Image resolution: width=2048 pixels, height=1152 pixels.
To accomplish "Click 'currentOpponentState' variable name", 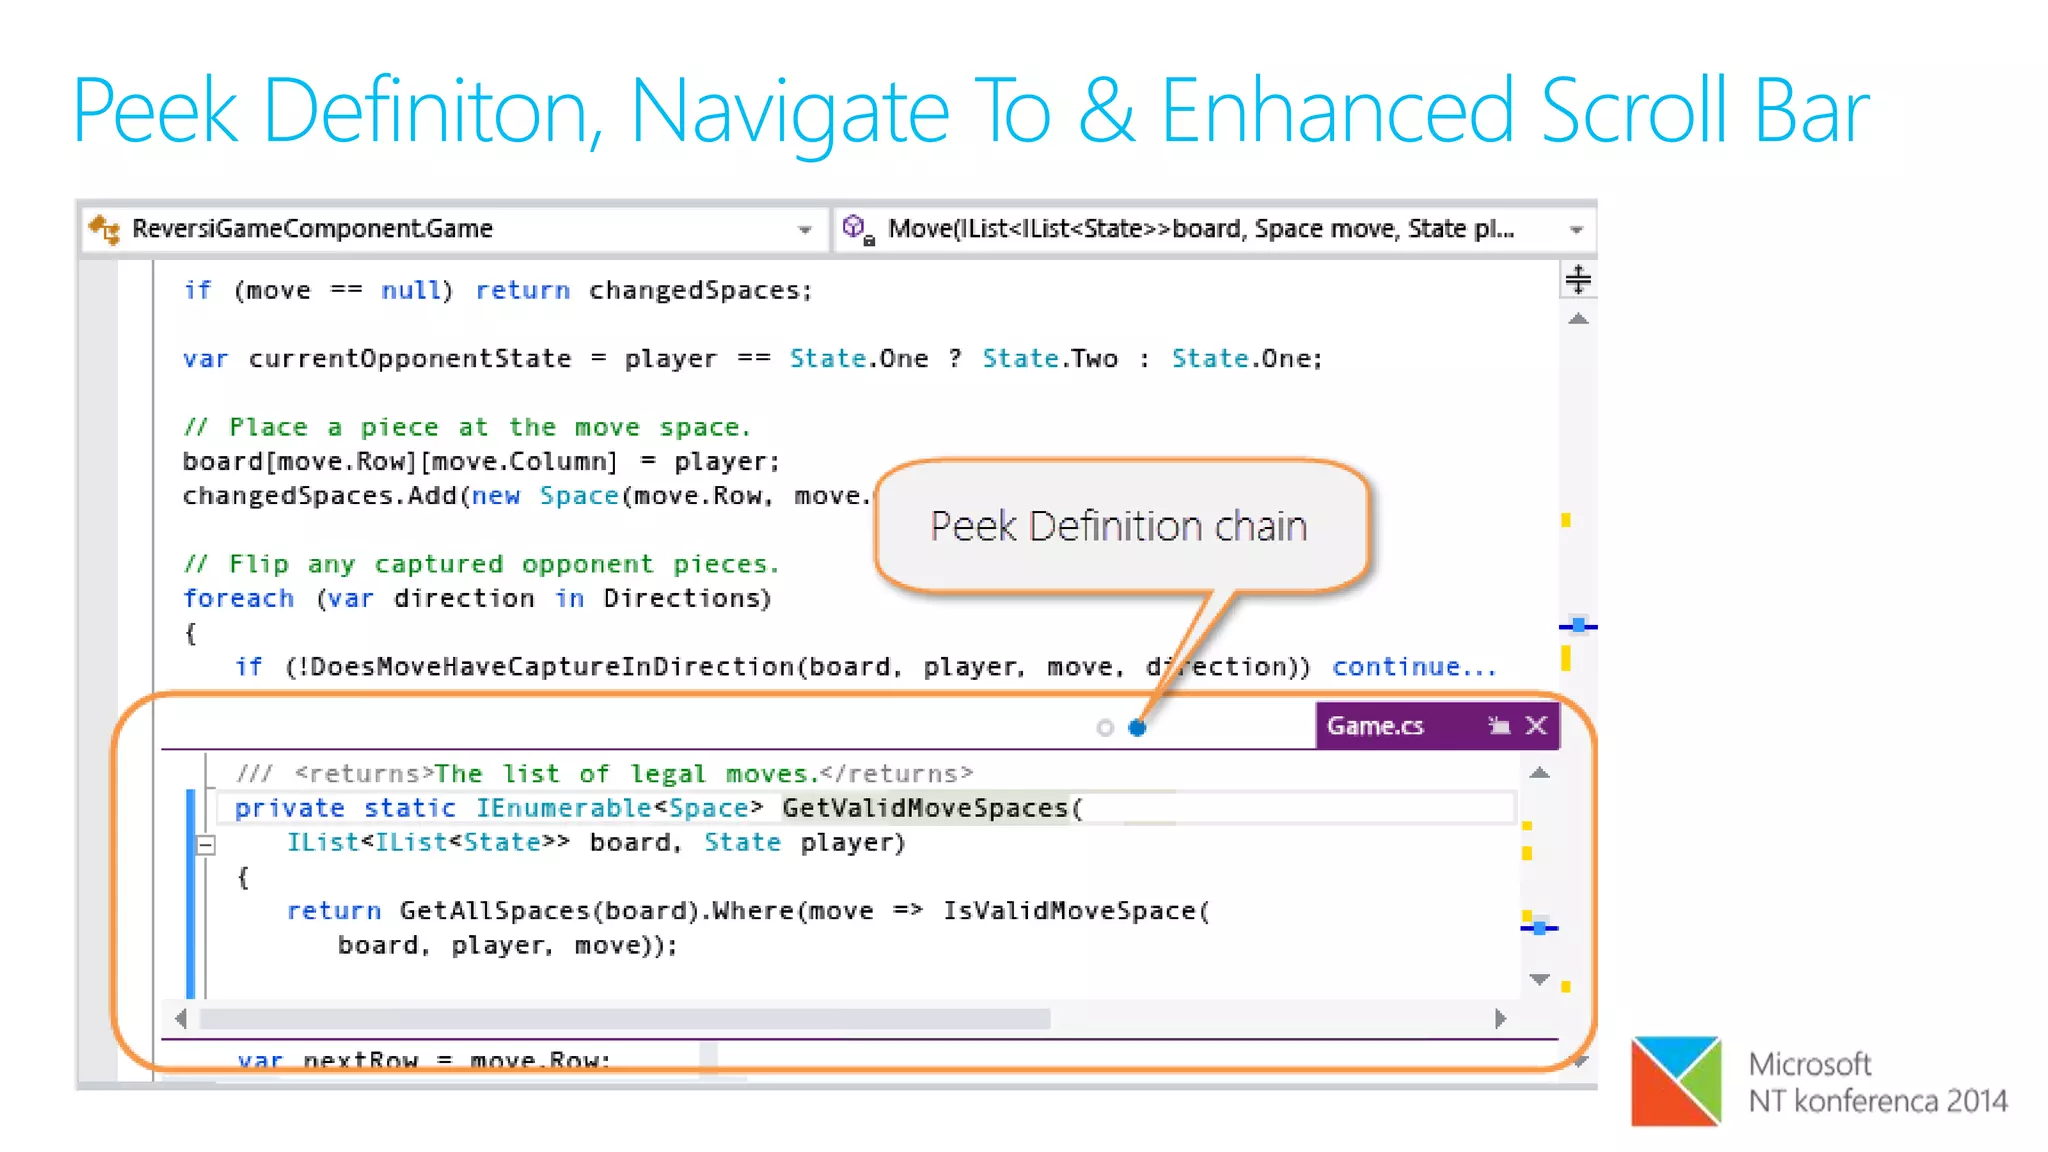I will [409, 359].
